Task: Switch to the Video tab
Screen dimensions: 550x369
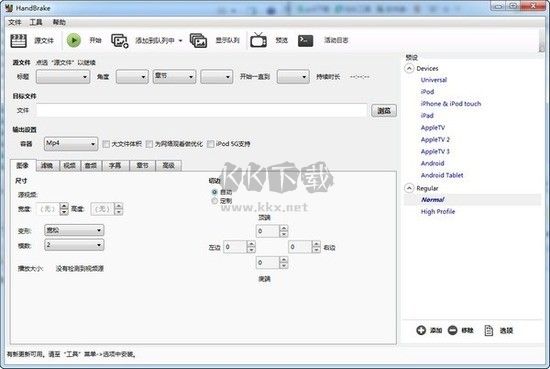Action: (69, 166)
